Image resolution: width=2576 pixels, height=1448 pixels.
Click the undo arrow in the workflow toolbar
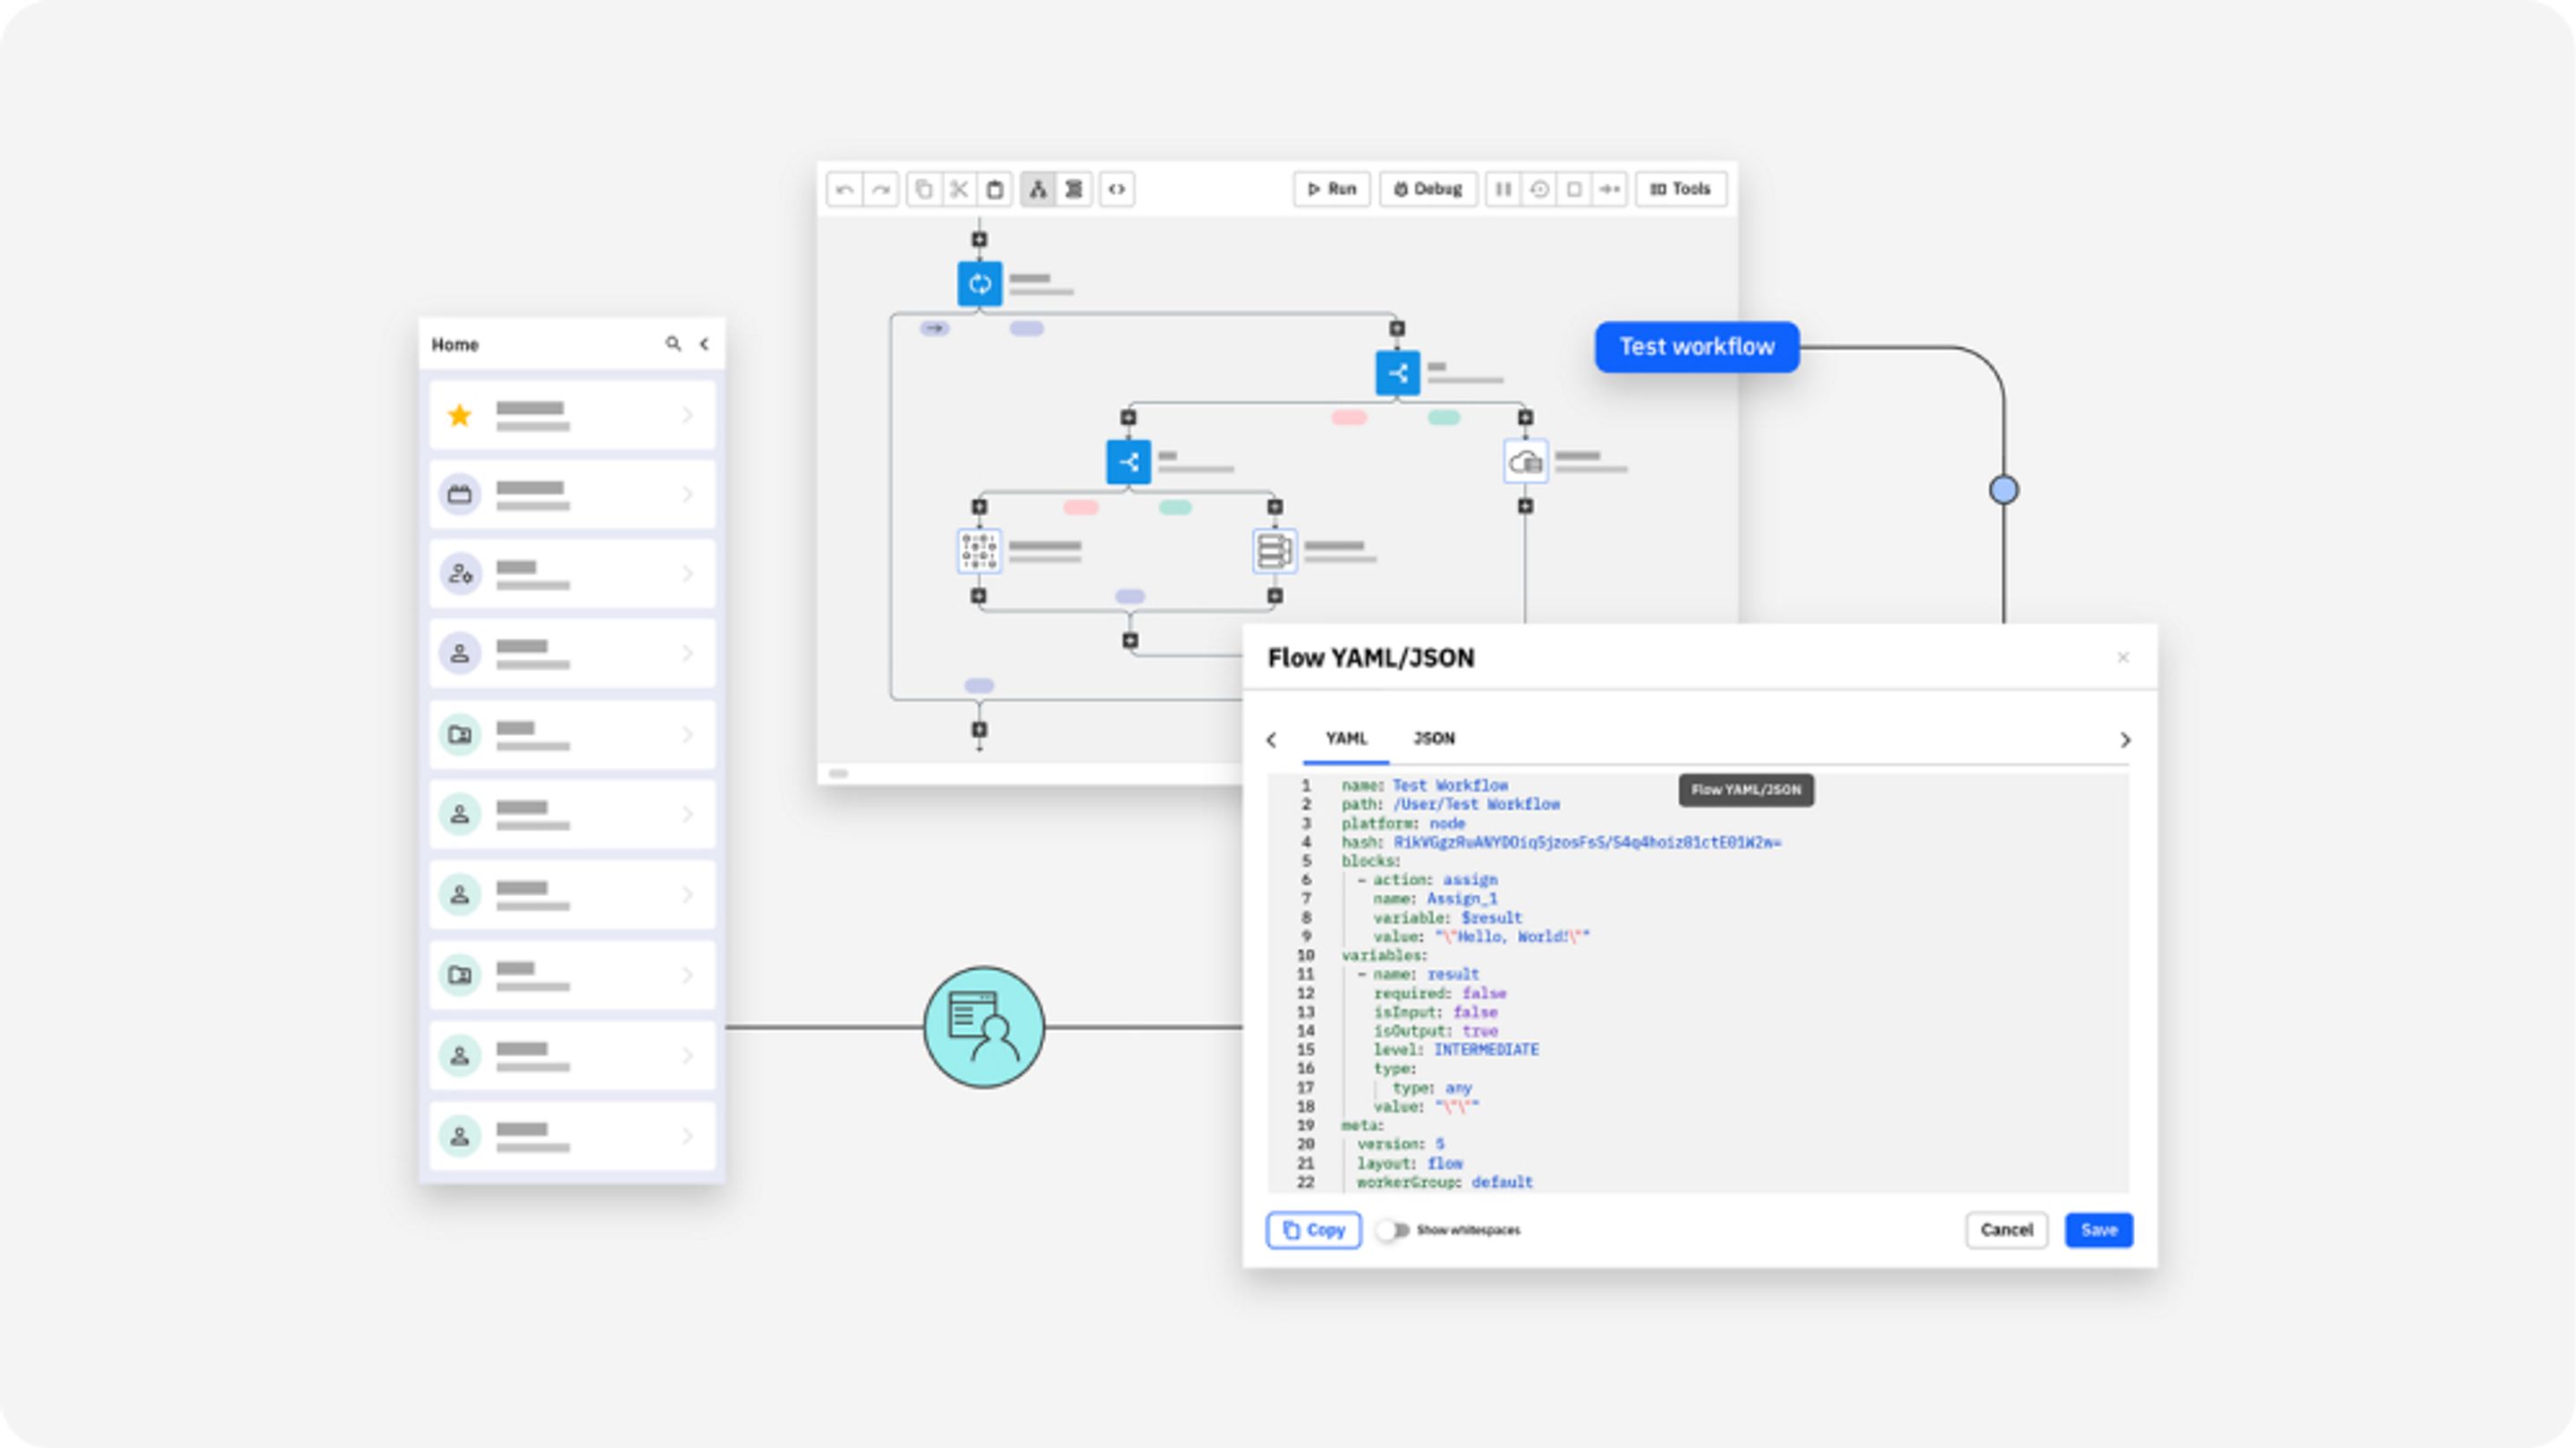tap(845, 189)
